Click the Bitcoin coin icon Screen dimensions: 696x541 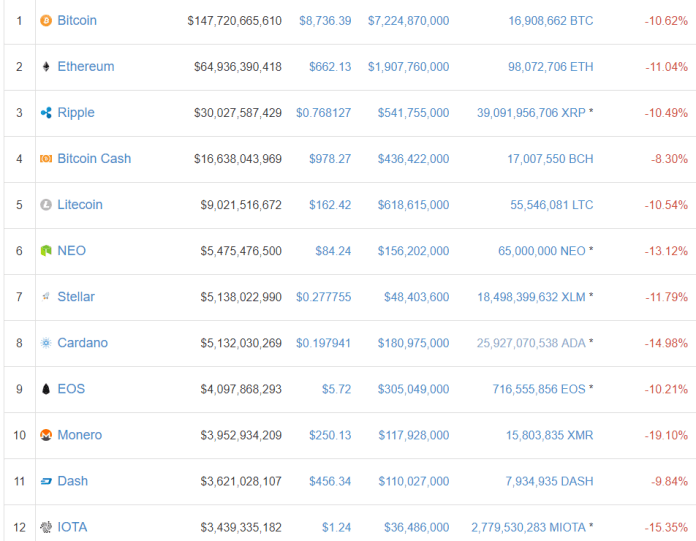[45, 20]
